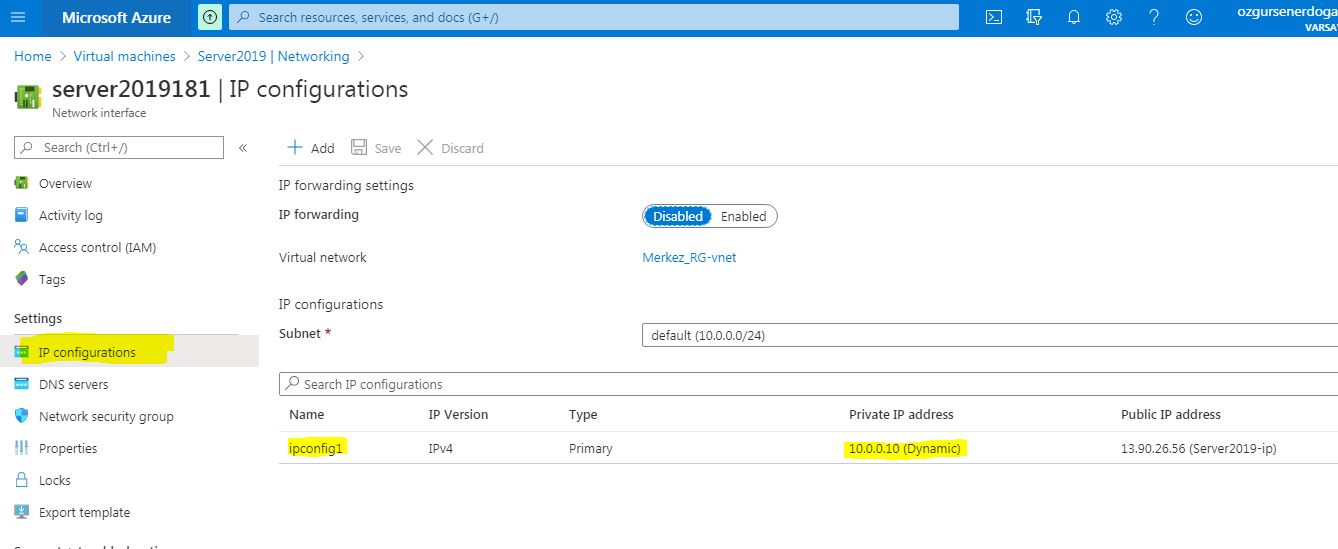Open Locks in the sidebar
This screenshot has height=549, width=1338.
coord(55,480)
